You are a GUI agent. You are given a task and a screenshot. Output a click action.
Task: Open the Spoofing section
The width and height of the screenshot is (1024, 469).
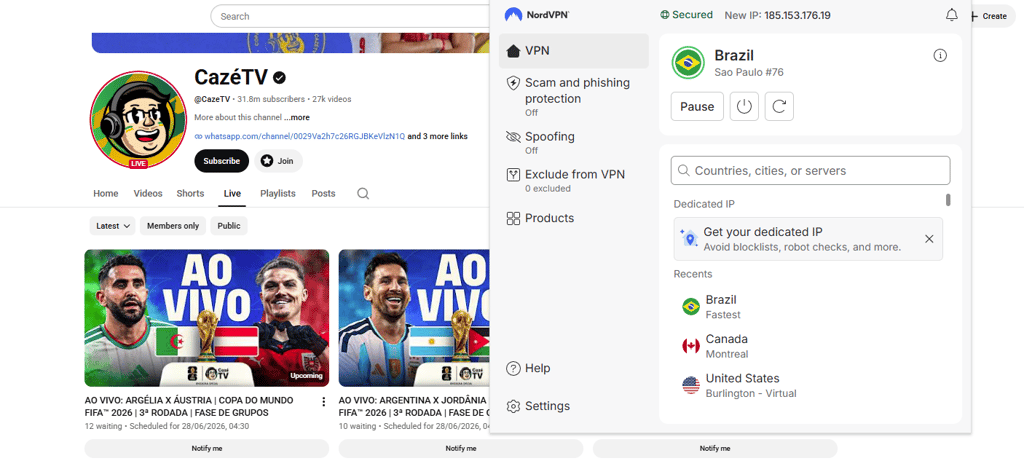(x=573, y=142)
